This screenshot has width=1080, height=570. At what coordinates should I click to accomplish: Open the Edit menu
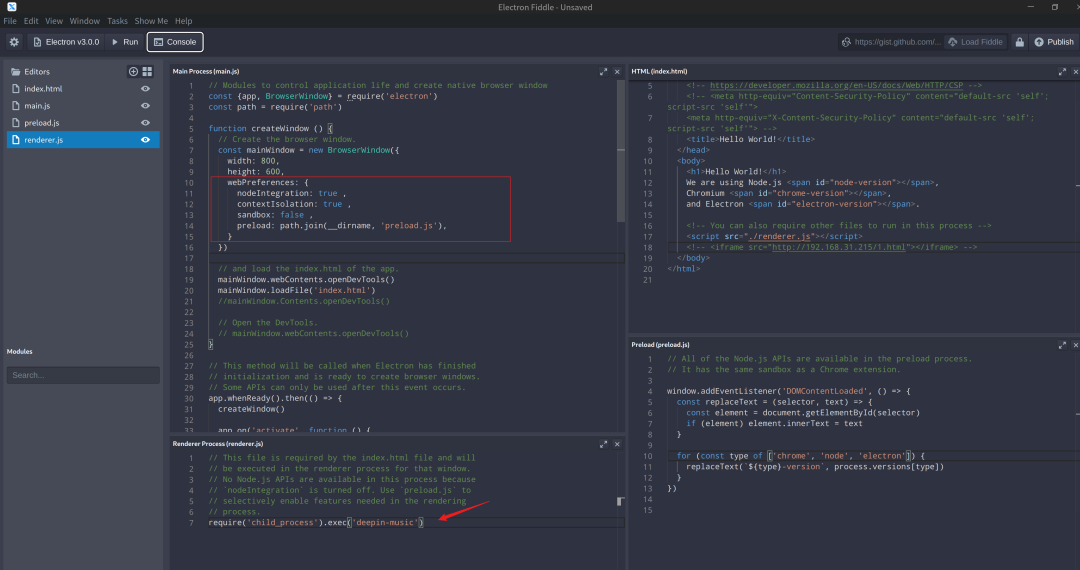coord(31,21)
